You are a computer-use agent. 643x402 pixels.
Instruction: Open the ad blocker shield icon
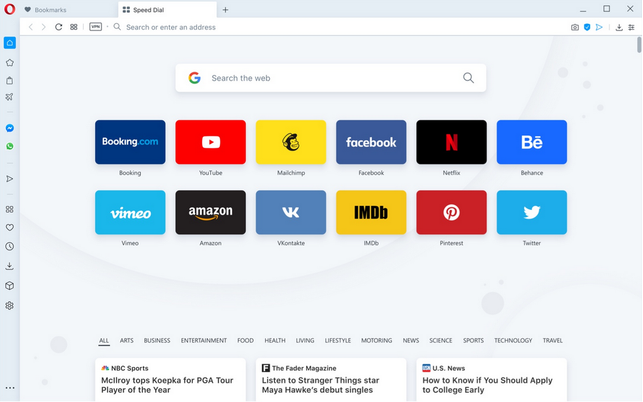coord(587,27)
